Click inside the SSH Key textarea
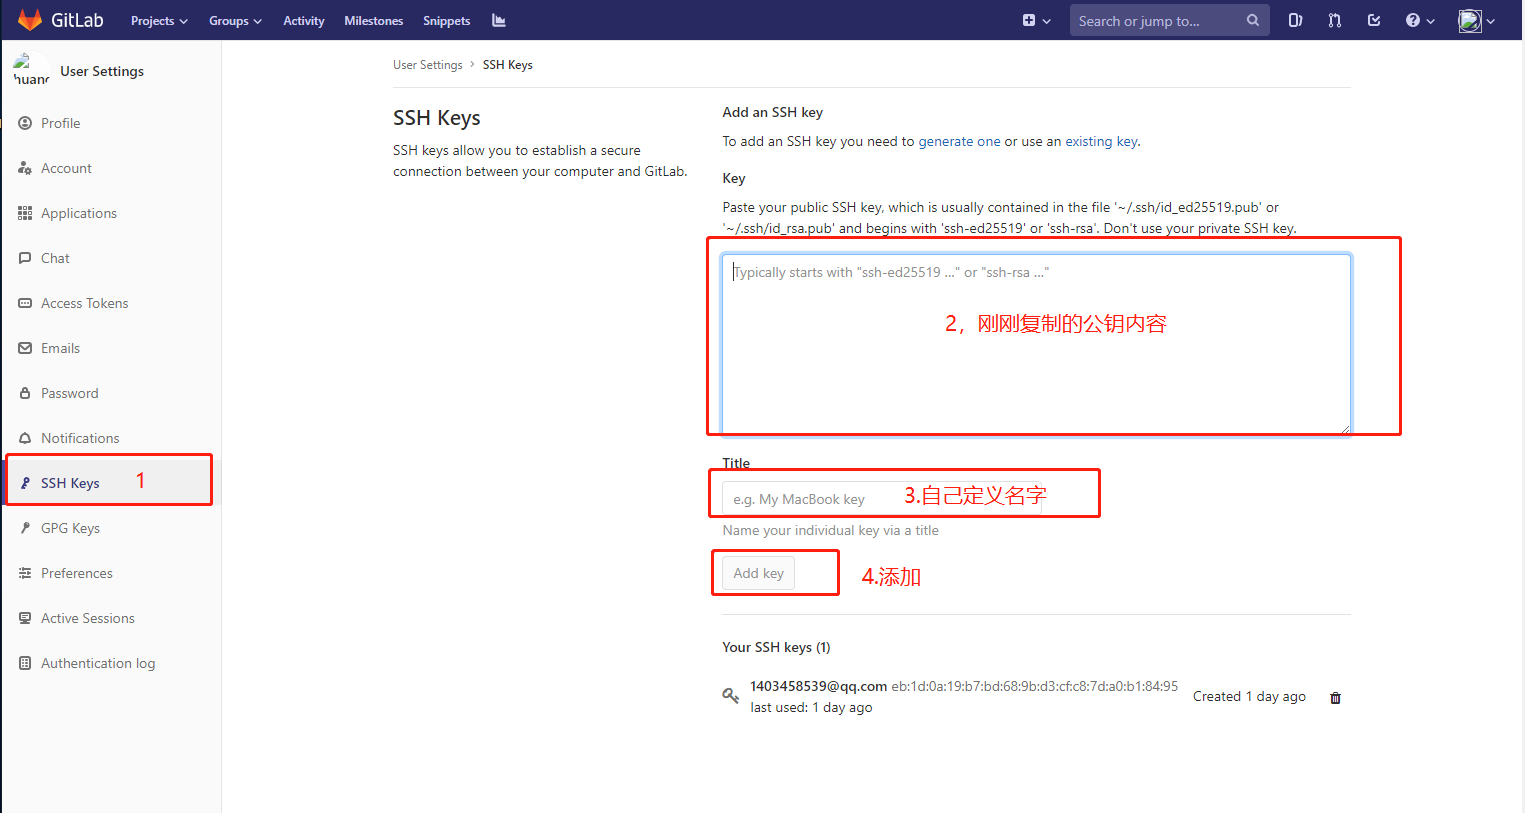The image size is (1525, 813). (x=1036, y=344)
